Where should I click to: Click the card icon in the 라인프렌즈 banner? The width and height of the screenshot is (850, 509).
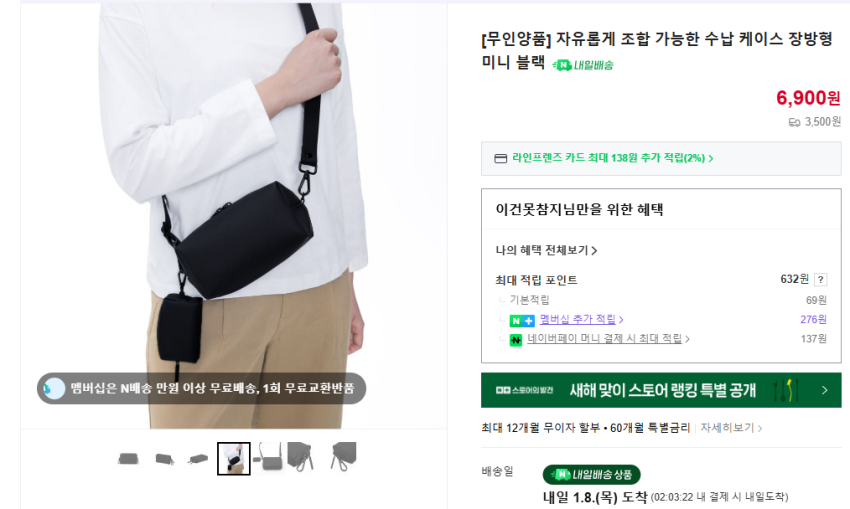(x=500, y=158)
